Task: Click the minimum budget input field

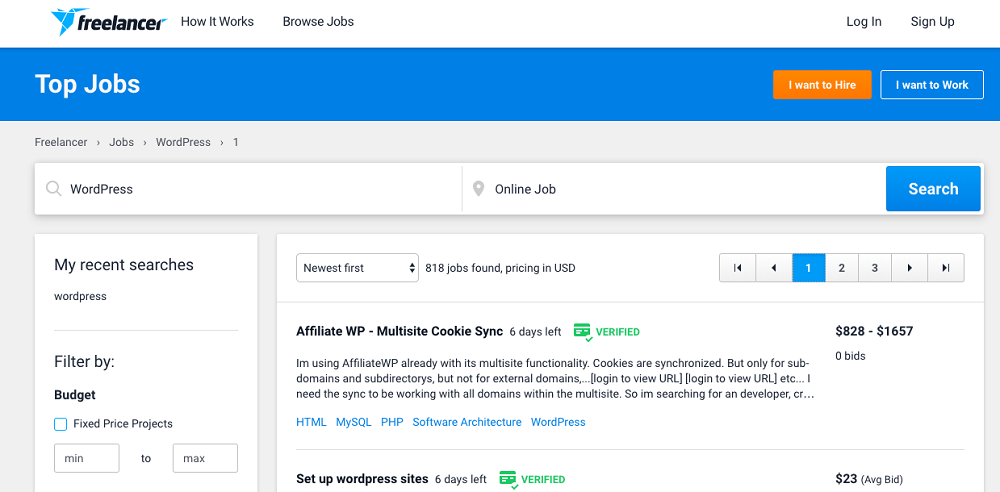Action: pos(87,458)
